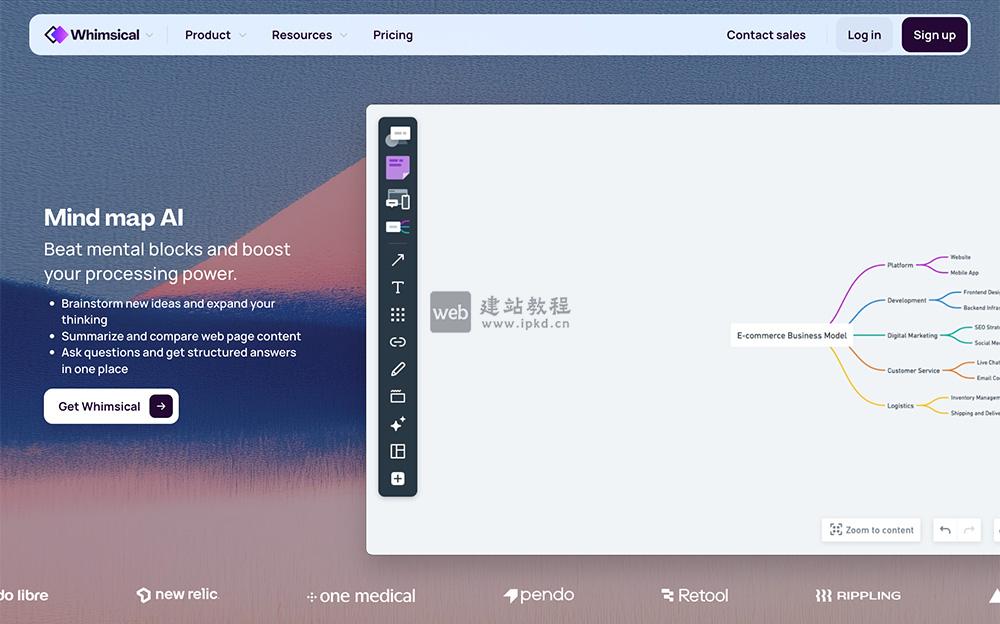Screen dimensions: 1000x624
Task: Open the mind map tool
Action: (397, 227)
